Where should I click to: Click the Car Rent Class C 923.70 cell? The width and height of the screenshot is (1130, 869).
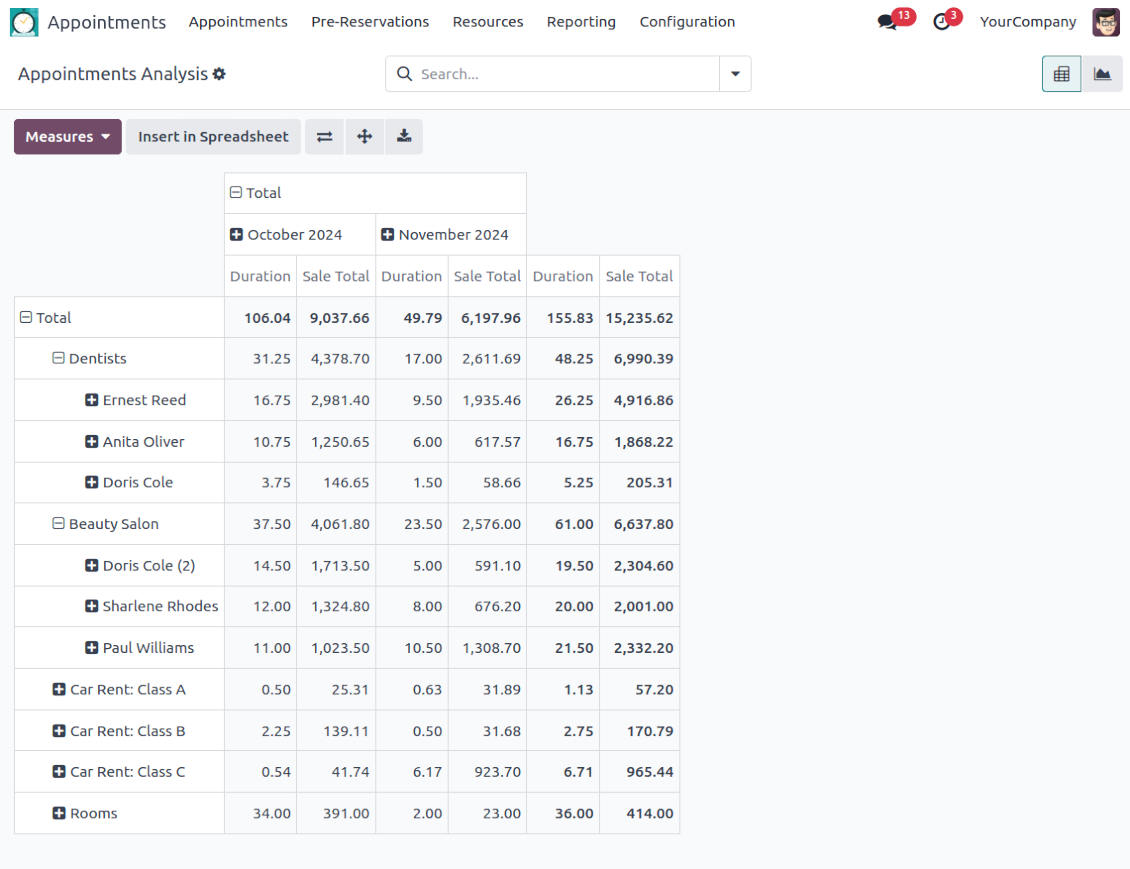[x=487, y=772]
